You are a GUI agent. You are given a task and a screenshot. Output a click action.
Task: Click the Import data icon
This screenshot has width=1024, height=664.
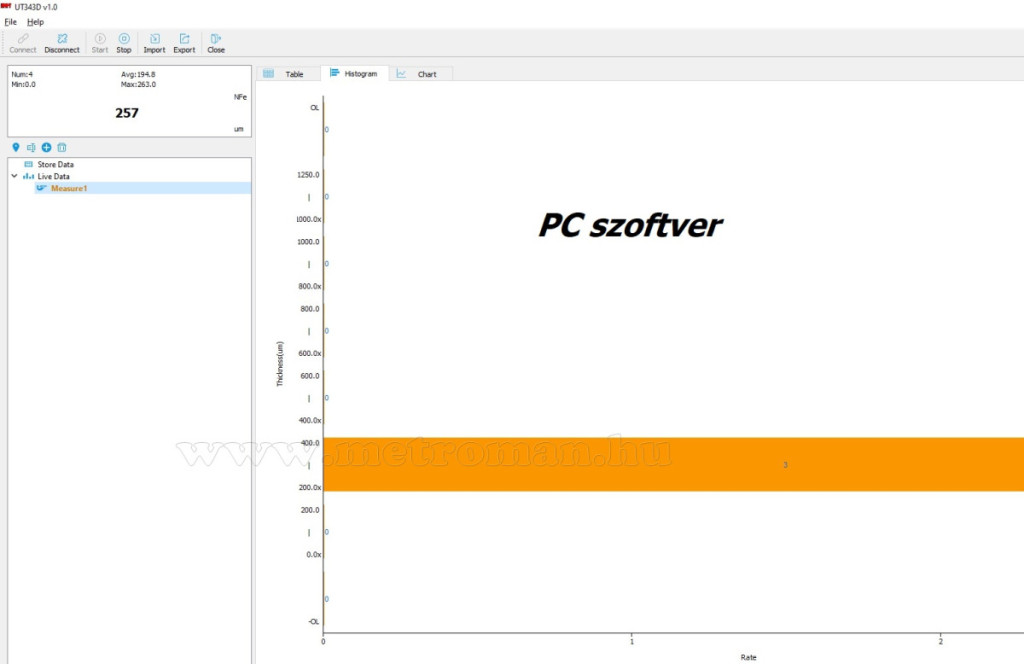tap(154, 39)
